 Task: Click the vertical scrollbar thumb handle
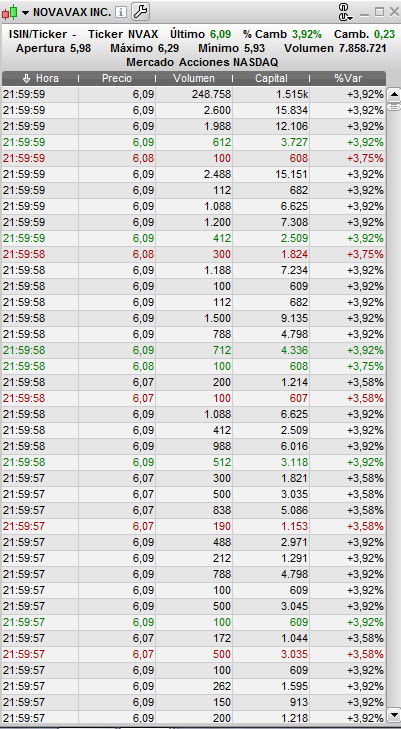[394, 106]
